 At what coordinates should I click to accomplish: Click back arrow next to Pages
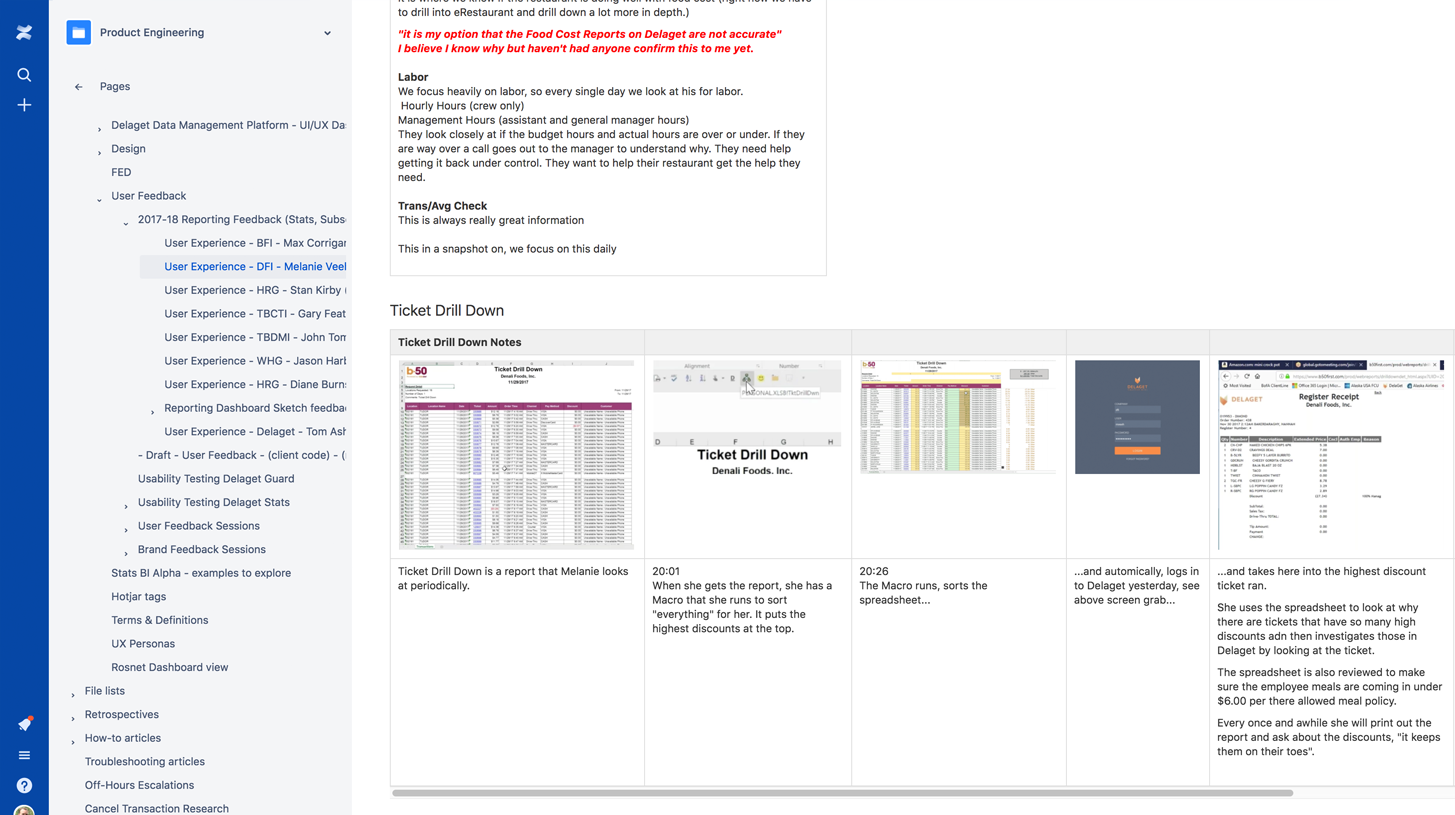click(x=79, y=87)
